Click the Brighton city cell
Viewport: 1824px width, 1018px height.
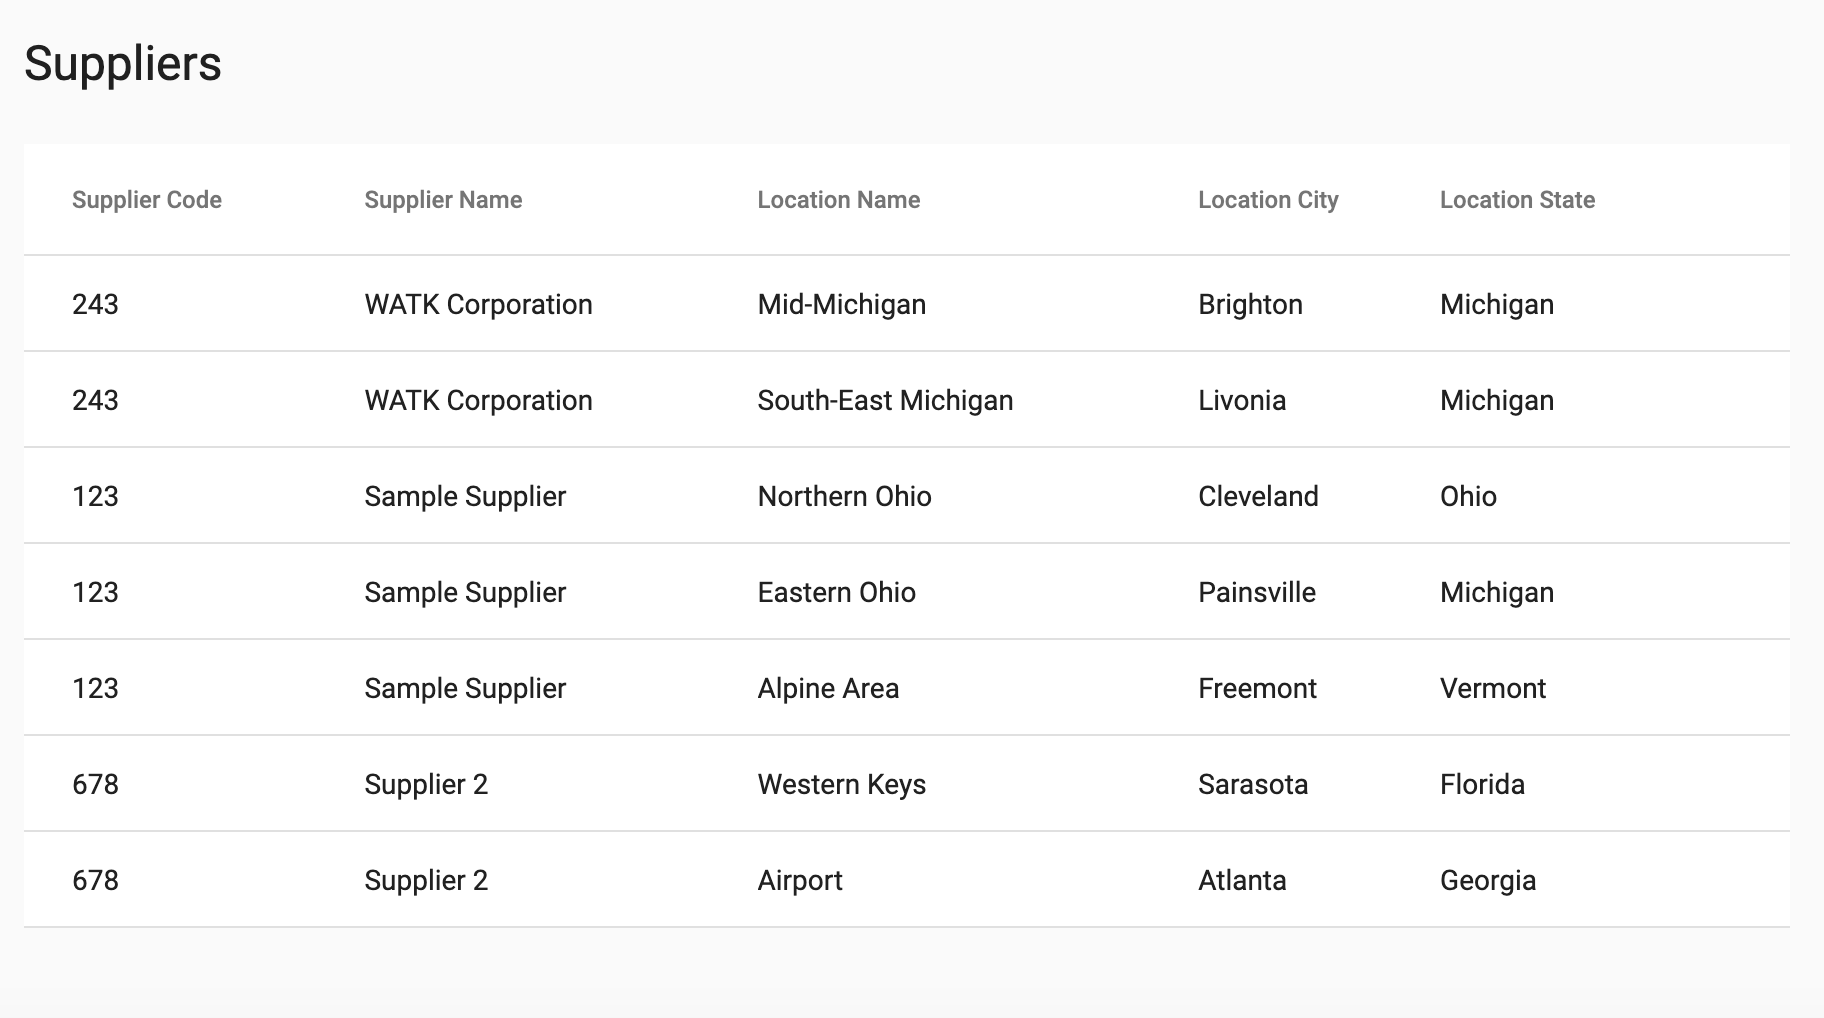point(1251,304)
